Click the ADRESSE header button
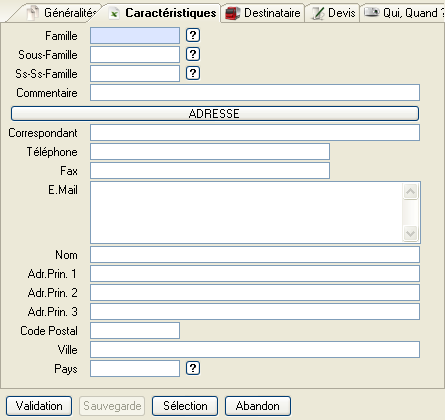This screenshot has height=420, width=445. tap(215, 114)
